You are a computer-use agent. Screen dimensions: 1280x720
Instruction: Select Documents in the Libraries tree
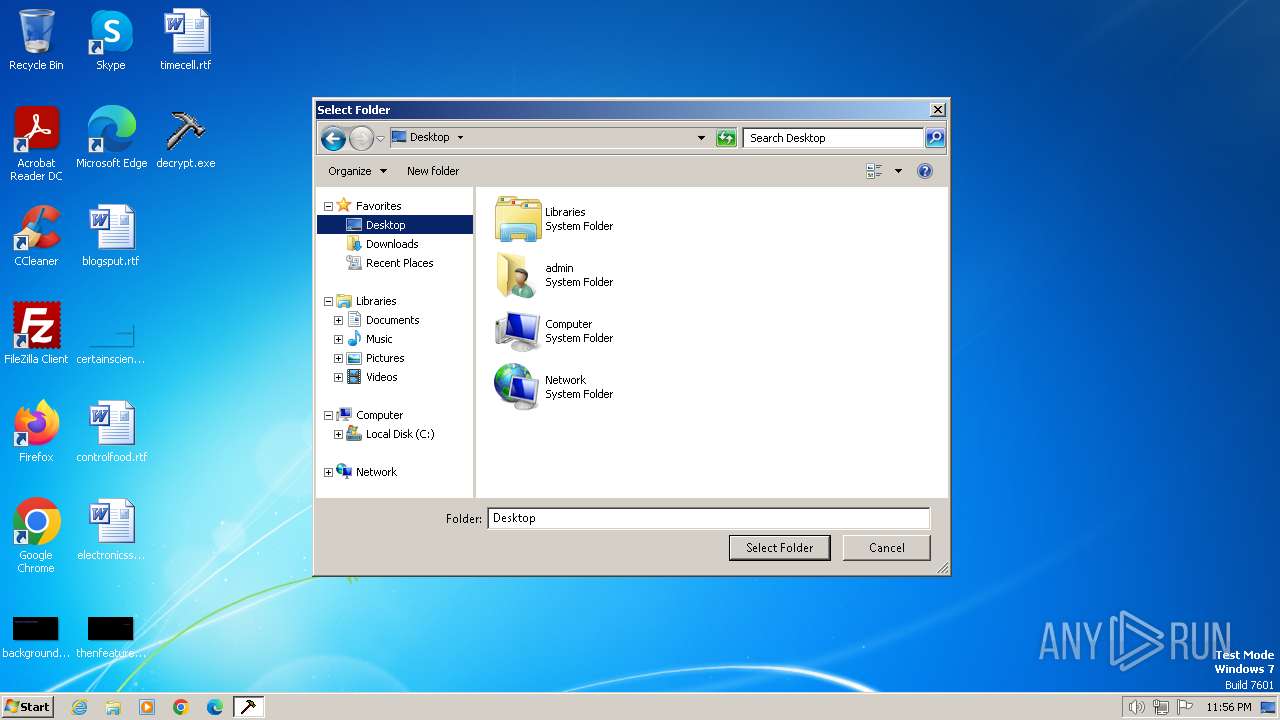(x=392, y=320)
